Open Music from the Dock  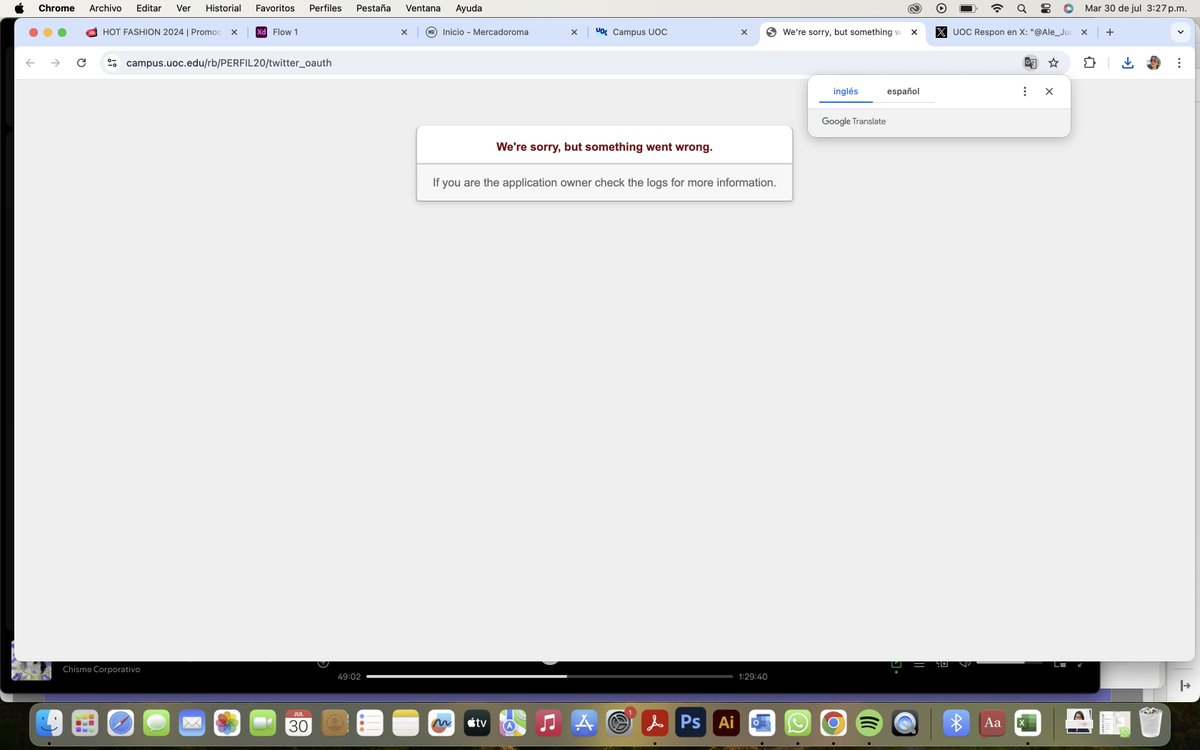pyautogui.click(x=547, y=722)
